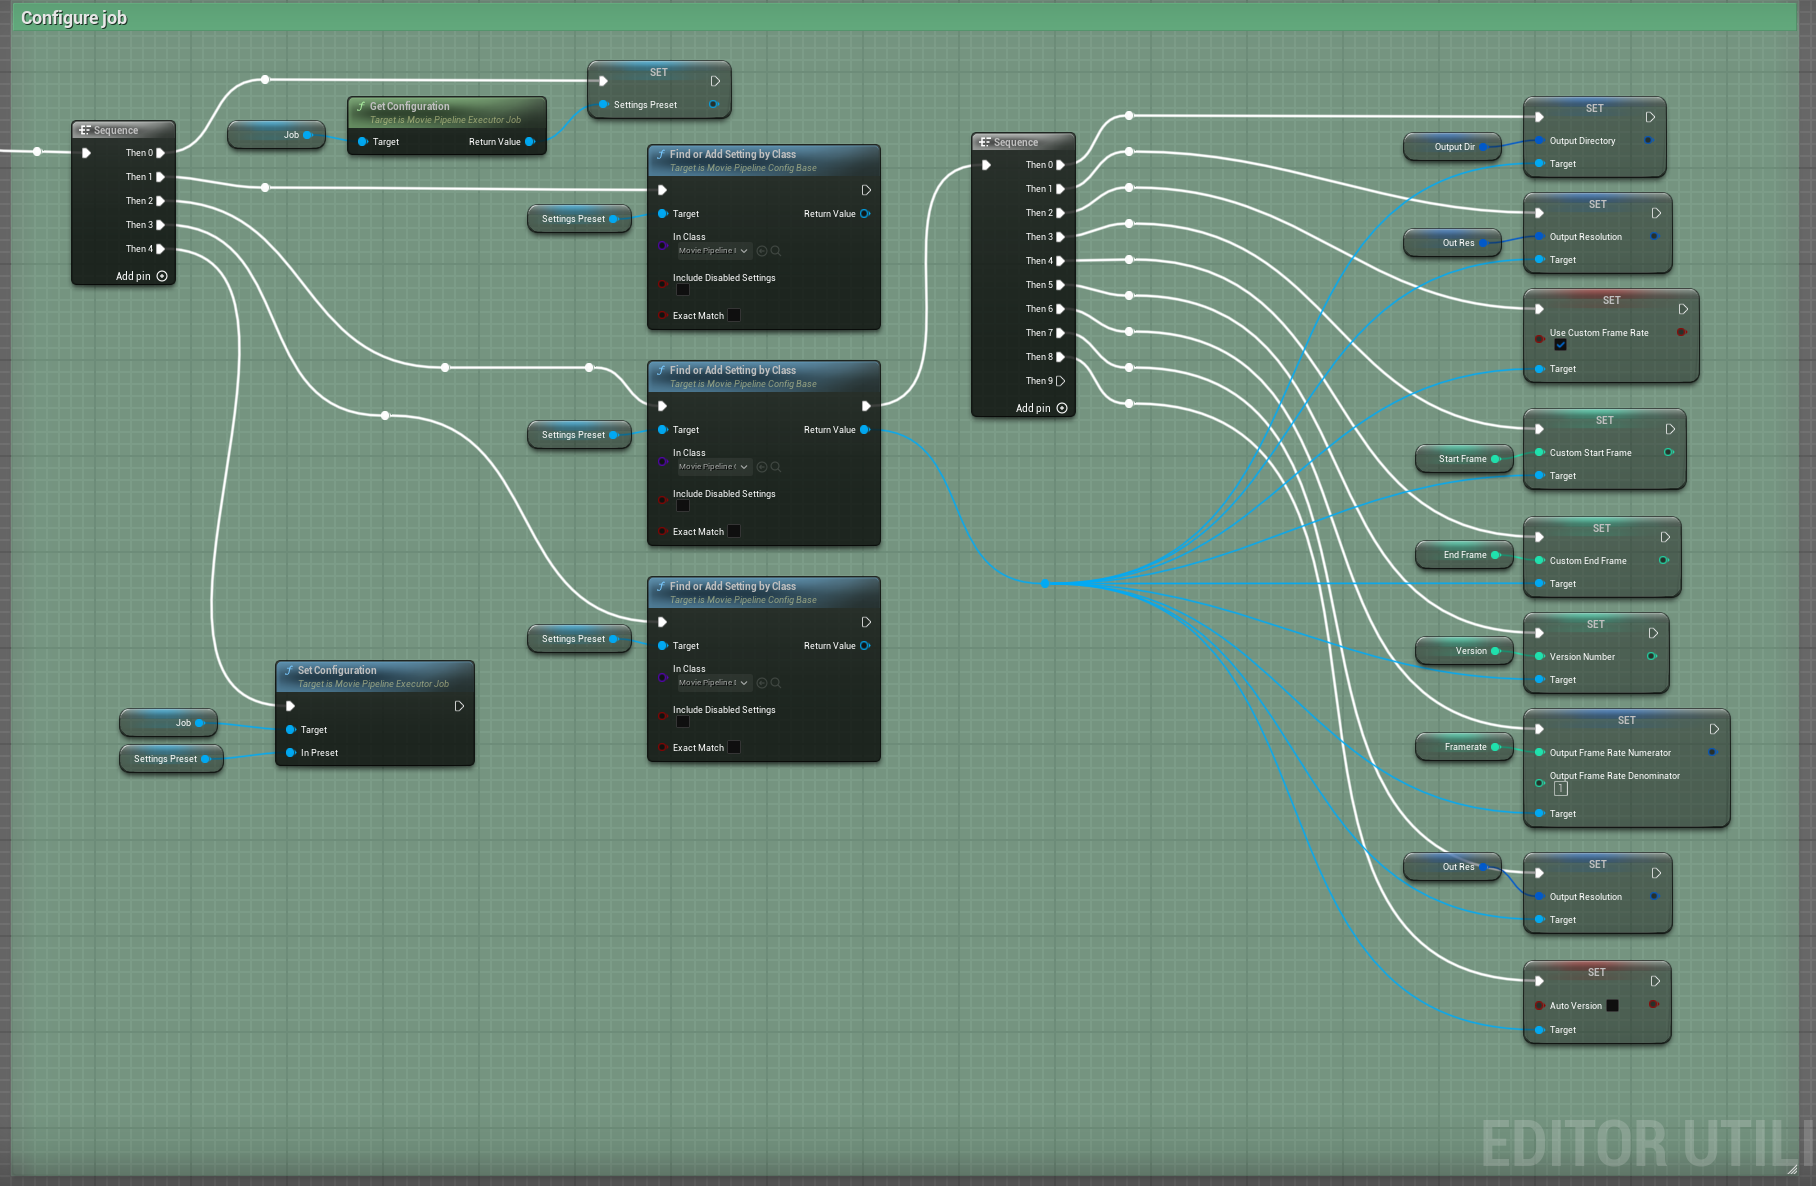
Task: Click the End Frame variable output pin
Action: [1496, 555]
